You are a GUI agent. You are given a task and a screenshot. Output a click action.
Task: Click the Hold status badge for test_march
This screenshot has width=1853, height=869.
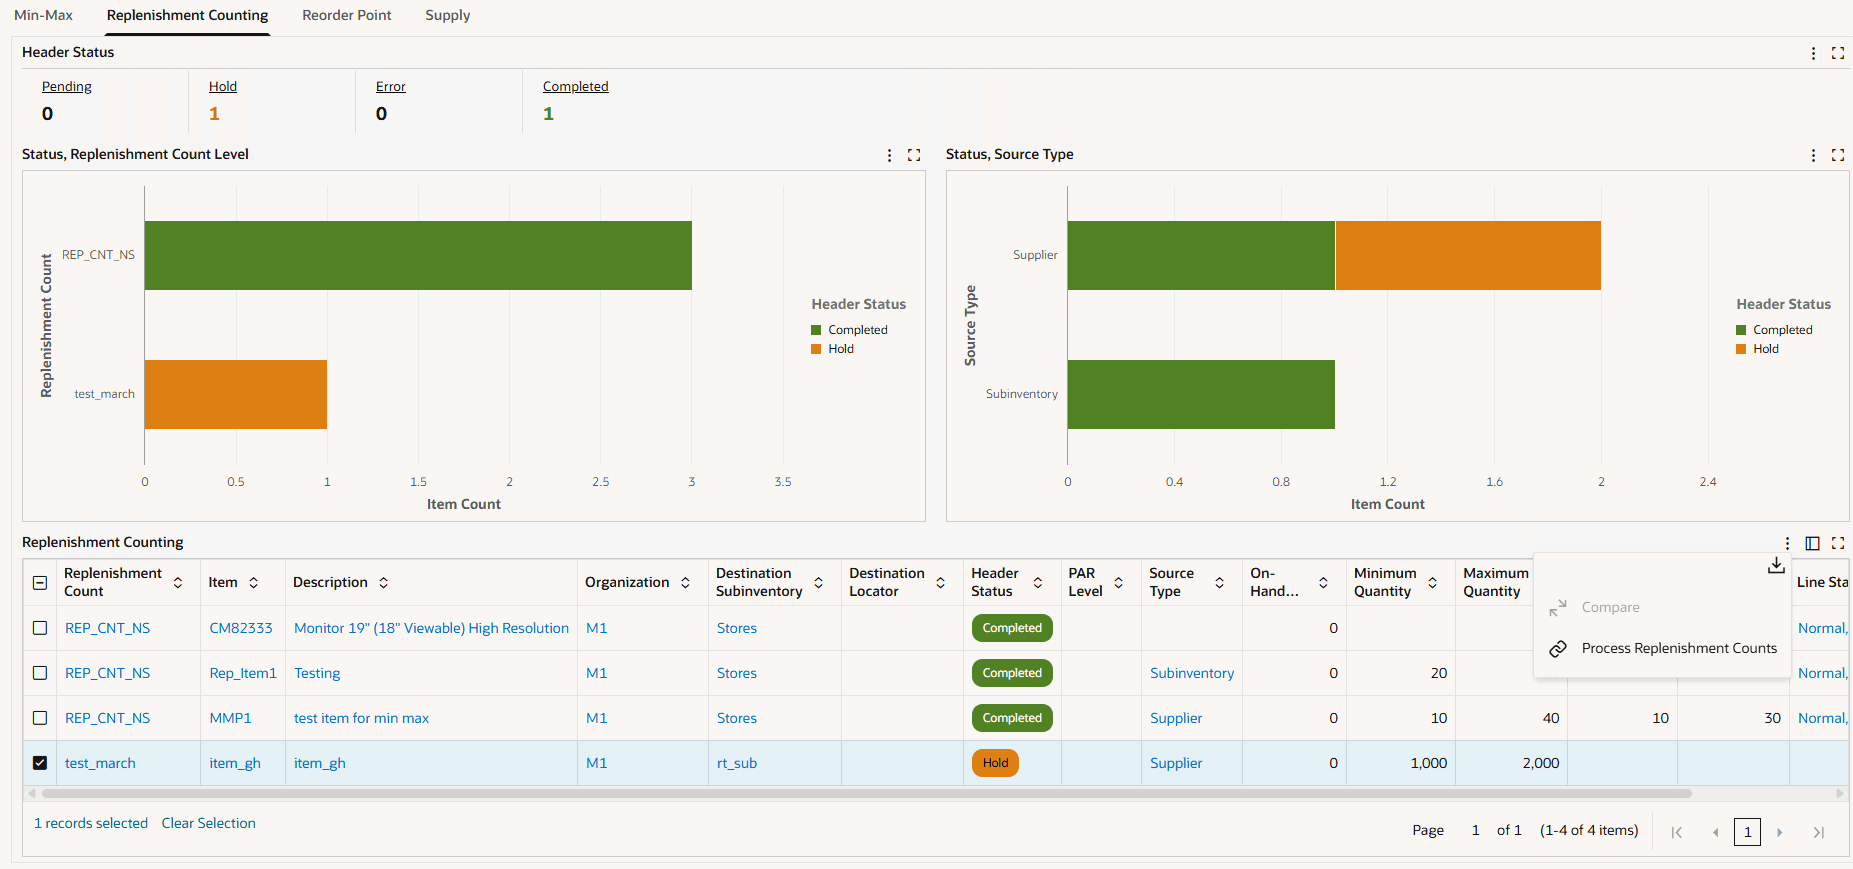pyautogui.click(x=995, y=763)
